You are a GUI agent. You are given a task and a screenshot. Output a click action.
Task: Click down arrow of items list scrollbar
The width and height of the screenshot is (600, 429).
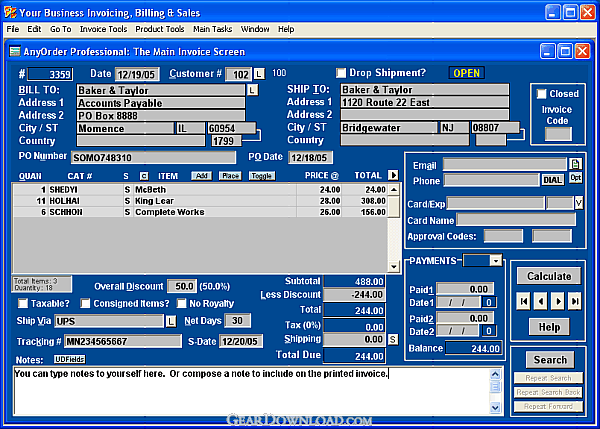click(394, 266)
